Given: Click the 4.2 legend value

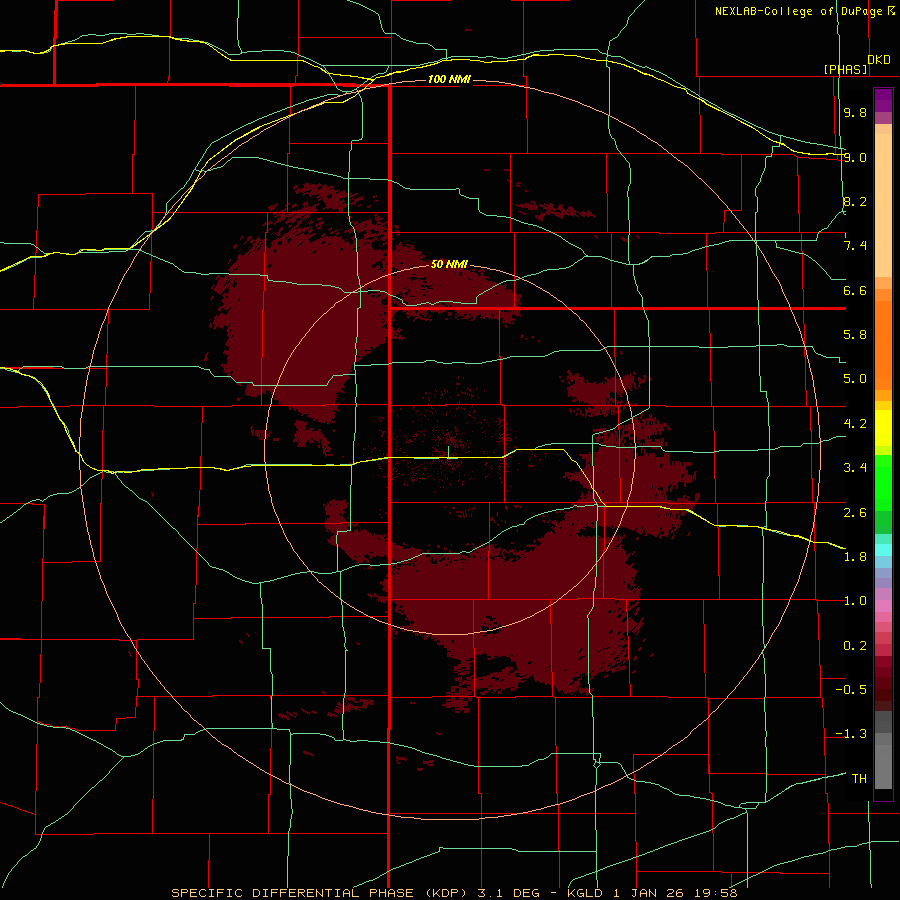Looking at the screenshot, I should (x=855, y=424).
